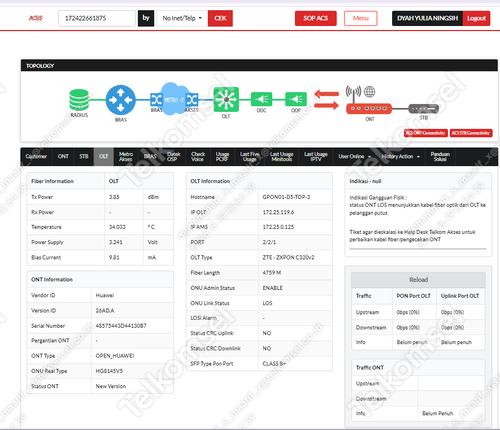The image size is (500, 430).
Task: Select the red ONT modem icon
Action: [369, 109]
